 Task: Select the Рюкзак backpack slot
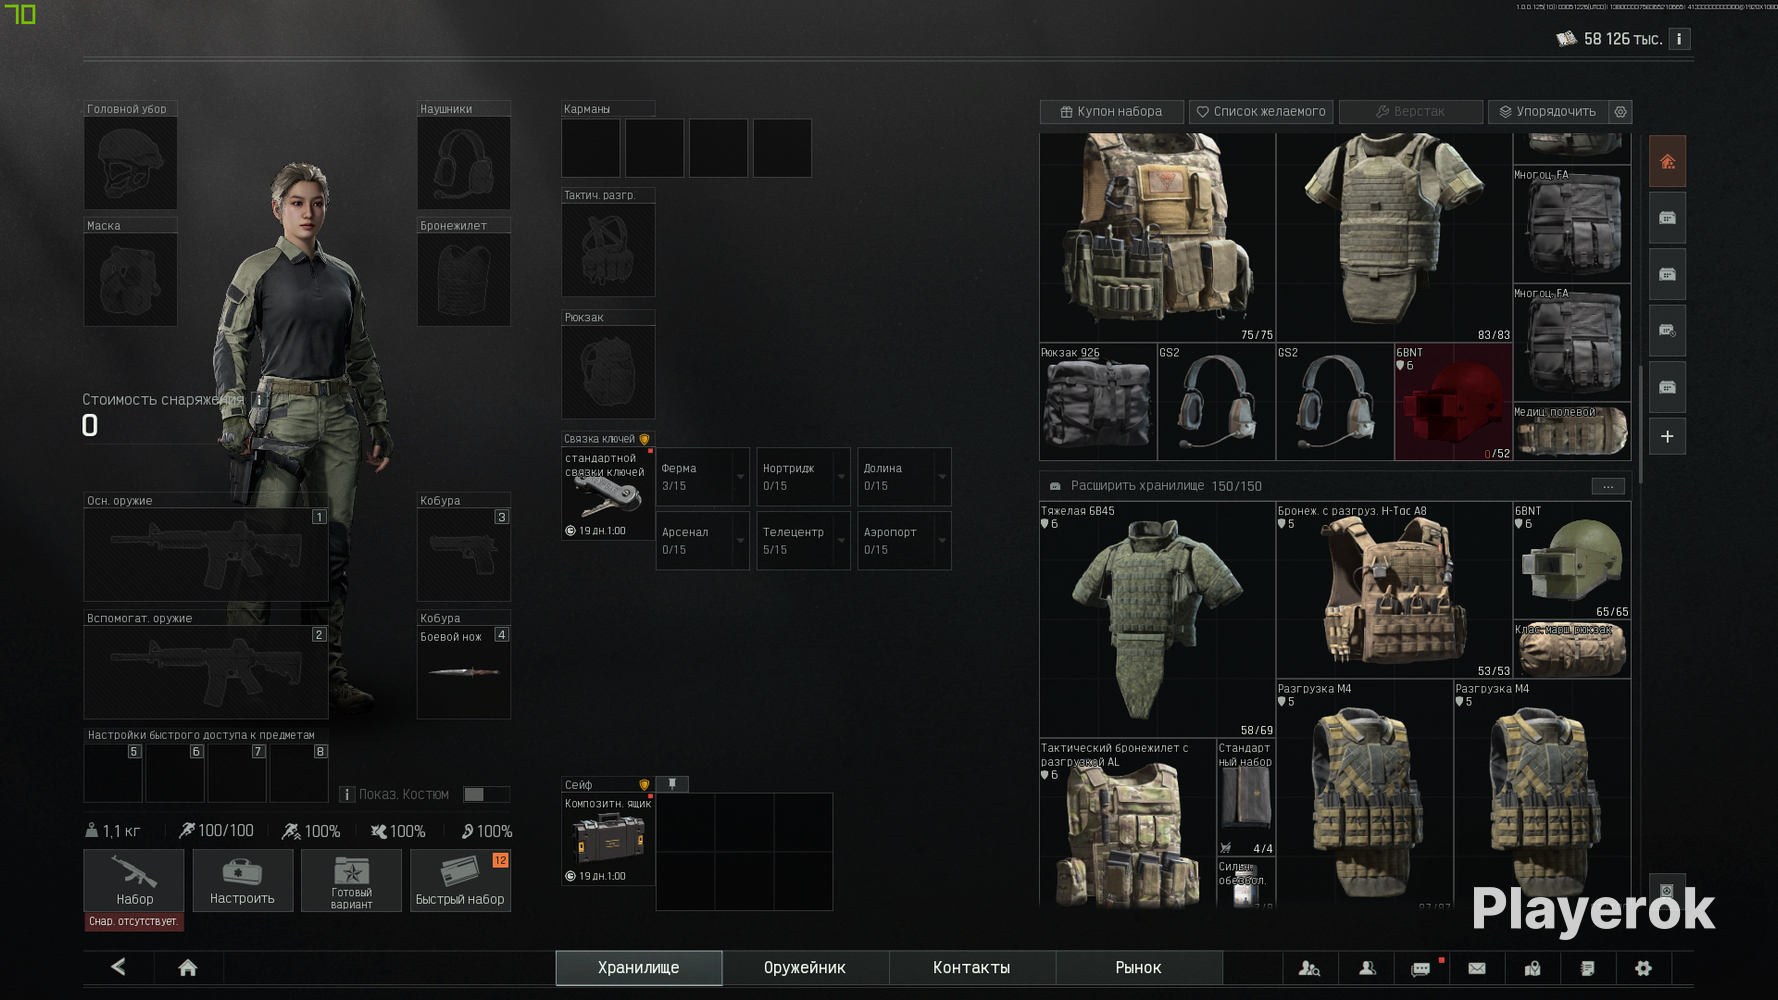point(608,371)
